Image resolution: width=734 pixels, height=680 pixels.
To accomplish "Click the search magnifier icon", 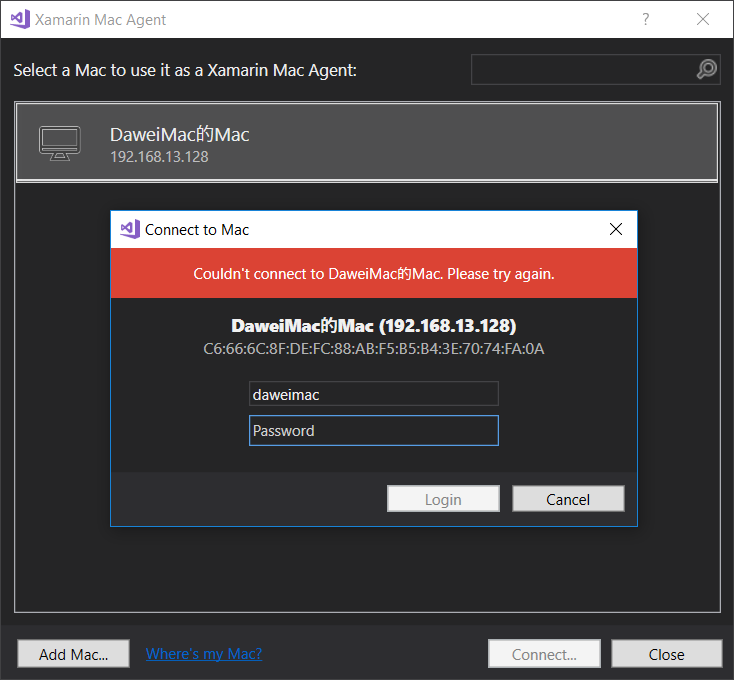I will point(706,69).
